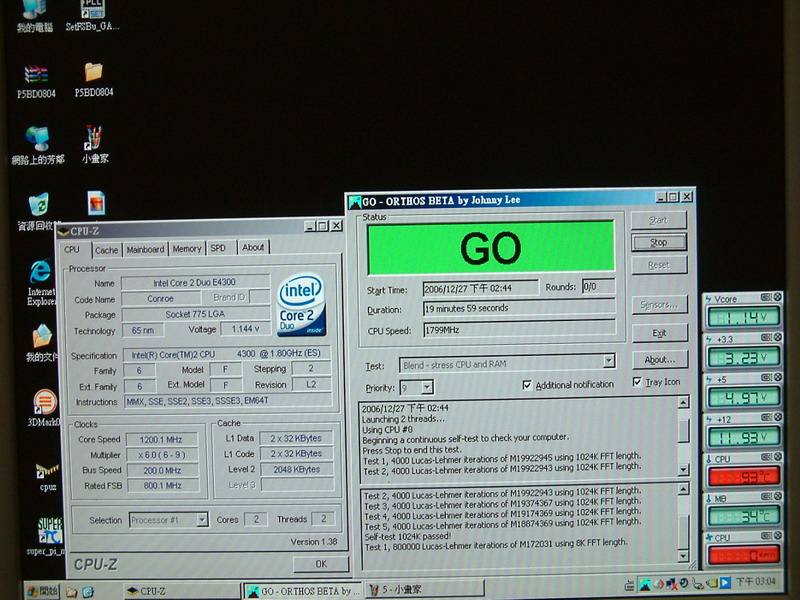Launch the 小畫家 paint shortcut
The image size is (800, 600).
tap(95, 143)
